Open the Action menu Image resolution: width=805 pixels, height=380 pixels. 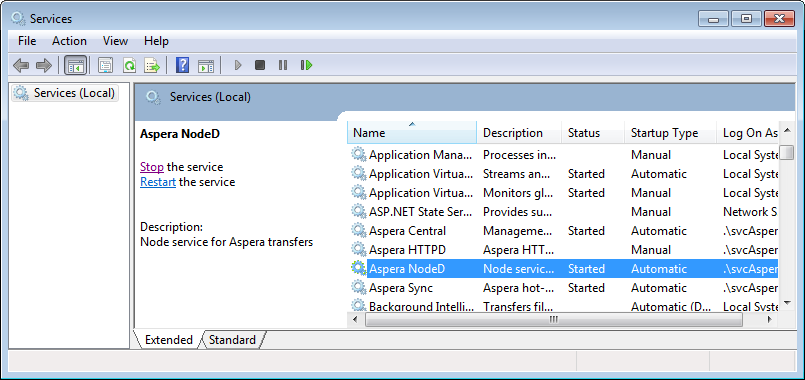click(x=69, y=41)
